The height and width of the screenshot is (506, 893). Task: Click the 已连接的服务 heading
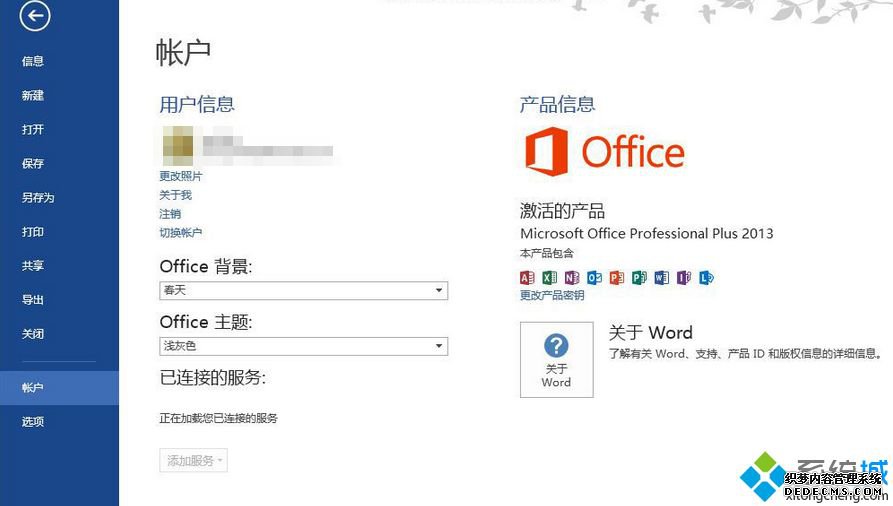[212, 377]
